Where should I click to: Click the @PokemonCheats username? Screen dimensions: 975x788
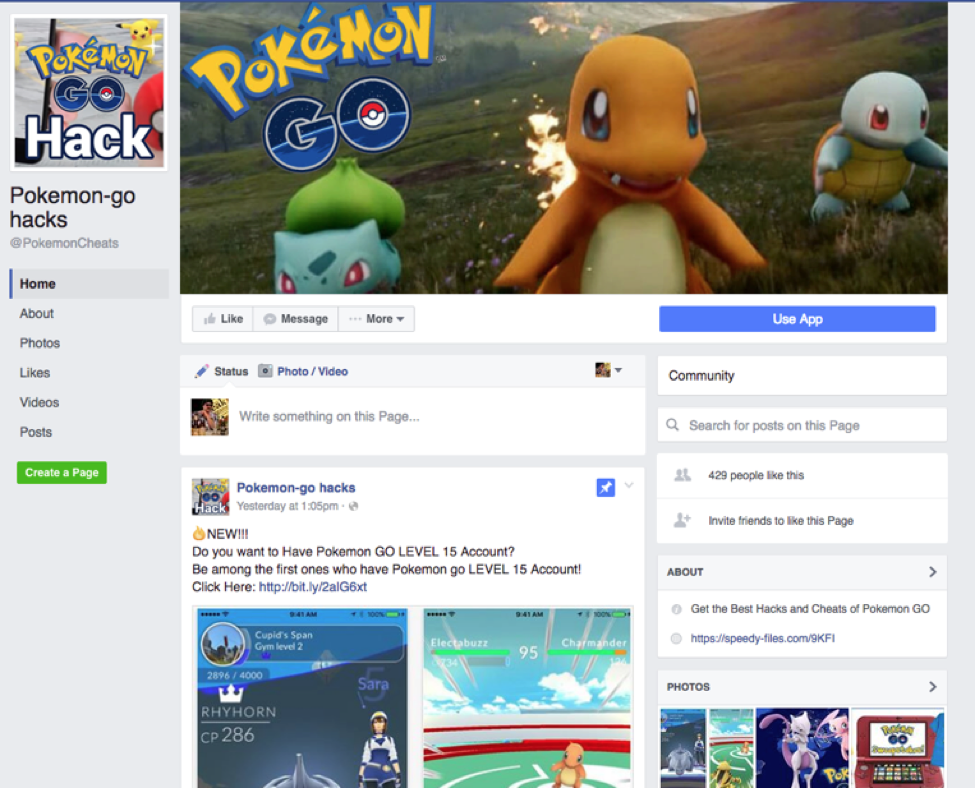point(64,243)
